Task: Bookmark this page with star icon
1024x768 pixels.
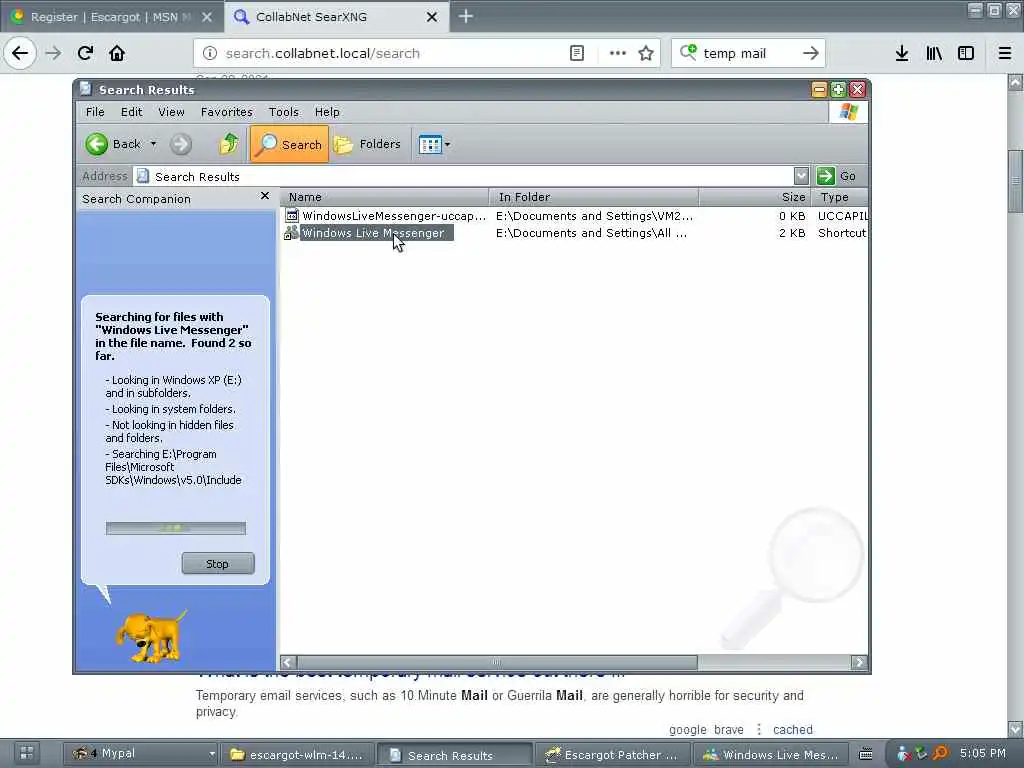Action: (x=646, y=53)
